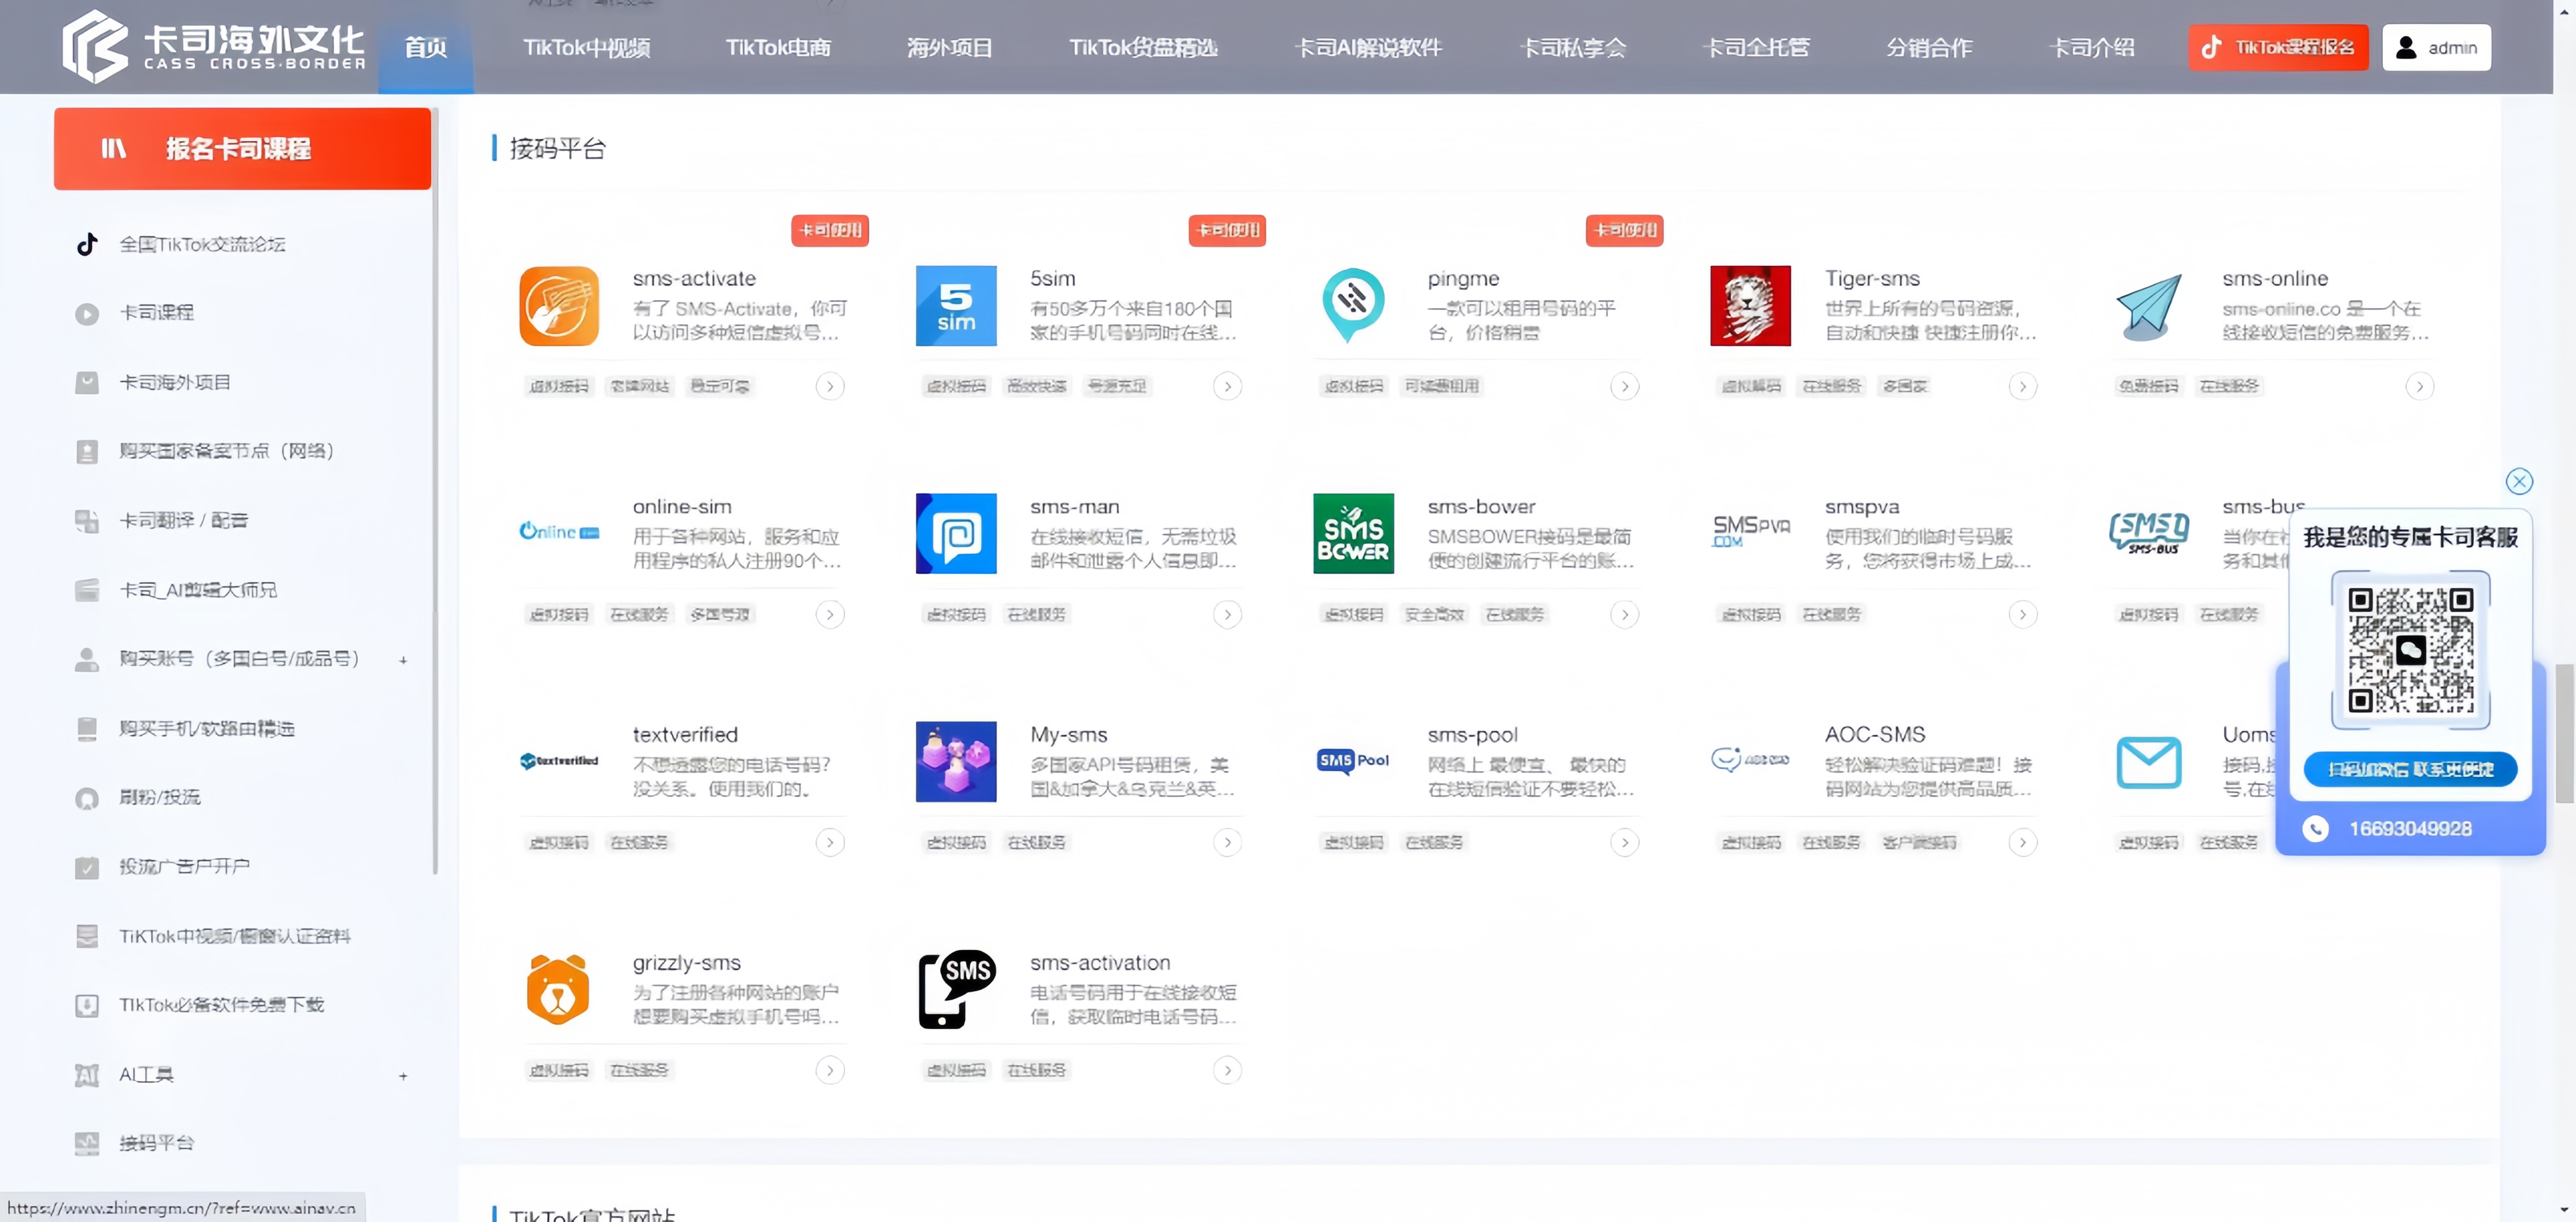Click the textverified logo
Image resolution: width=2576 pixels, height=1222 pixels.
[x=559, y=761]
